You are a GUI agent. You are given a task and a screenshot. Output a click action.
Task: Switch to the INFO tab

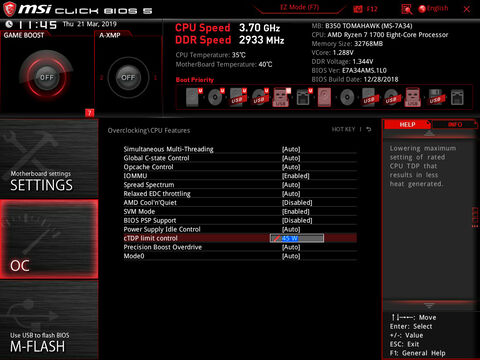[x=455, y=124]
